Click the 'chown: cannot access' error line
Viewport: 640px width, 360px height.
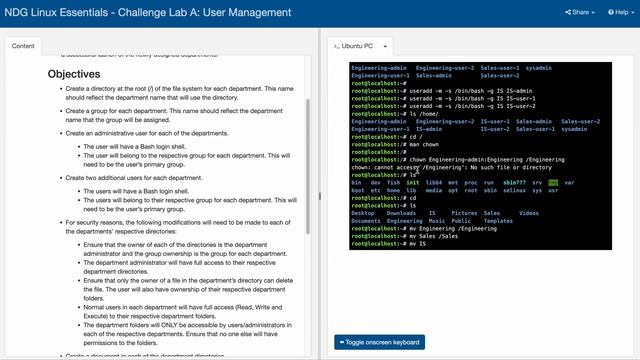pyautogui.click(x=451, y=167)
